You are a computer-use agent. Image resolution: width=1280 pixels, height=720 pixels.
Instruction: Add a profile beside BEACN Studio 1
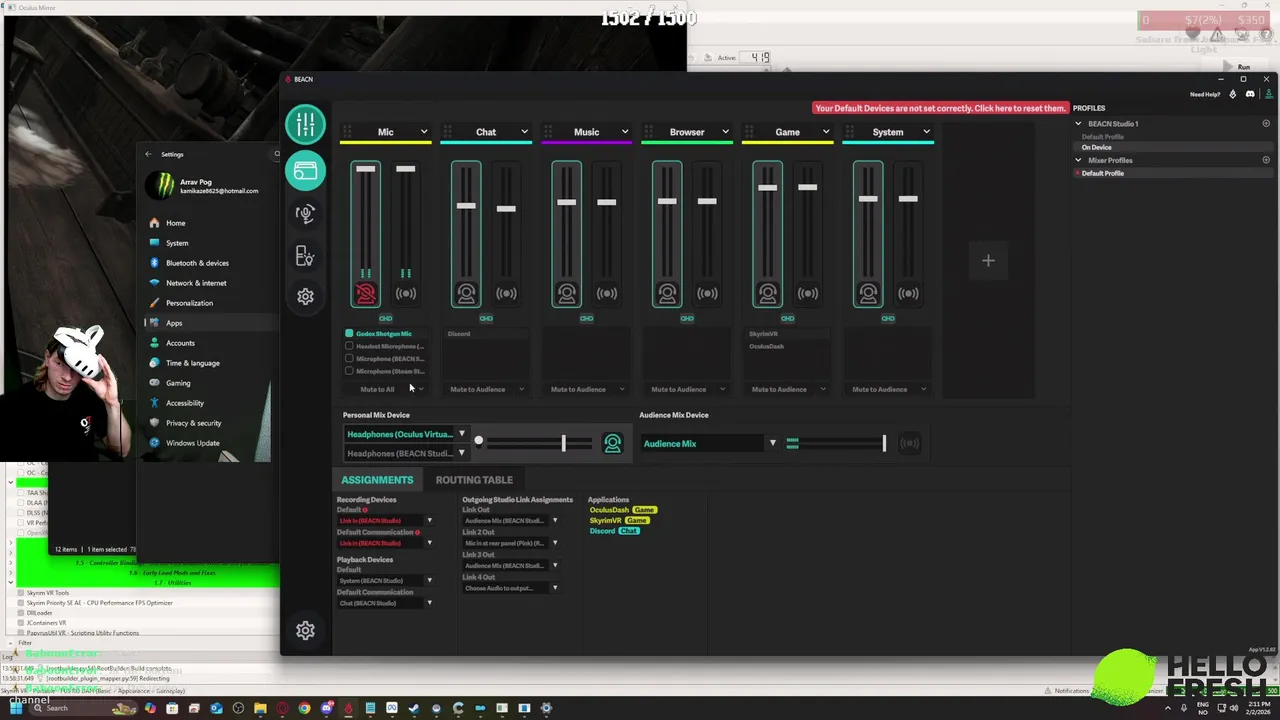coord(1266,124)
